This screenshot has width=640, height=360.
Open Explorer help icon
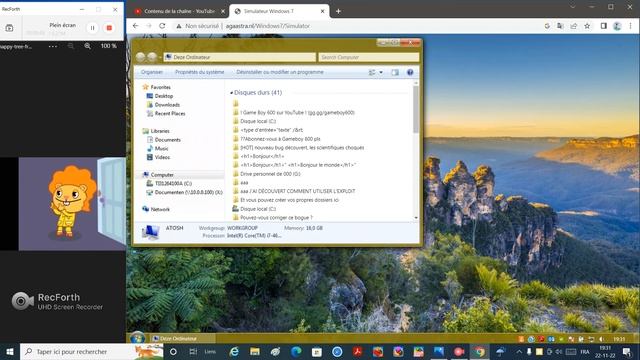pyautogui.click(x=410, y=72)
